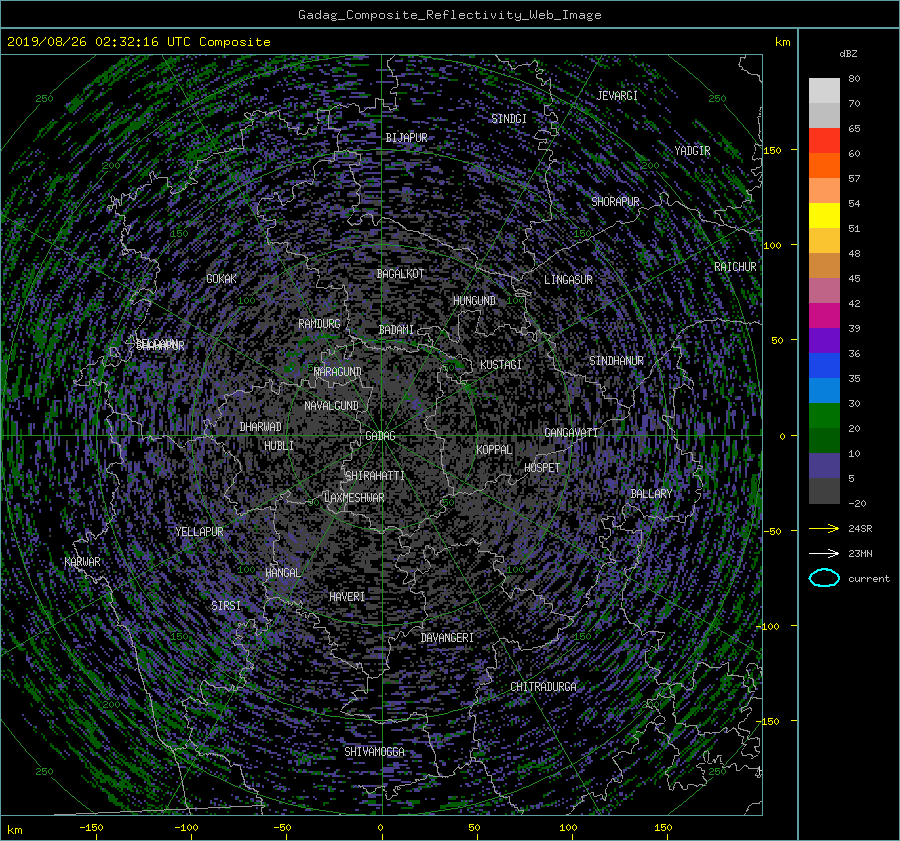This screenshot has width=900, height=841.
Task: Select the red 65 dBZ color swatch
Action: click(824, 140)
